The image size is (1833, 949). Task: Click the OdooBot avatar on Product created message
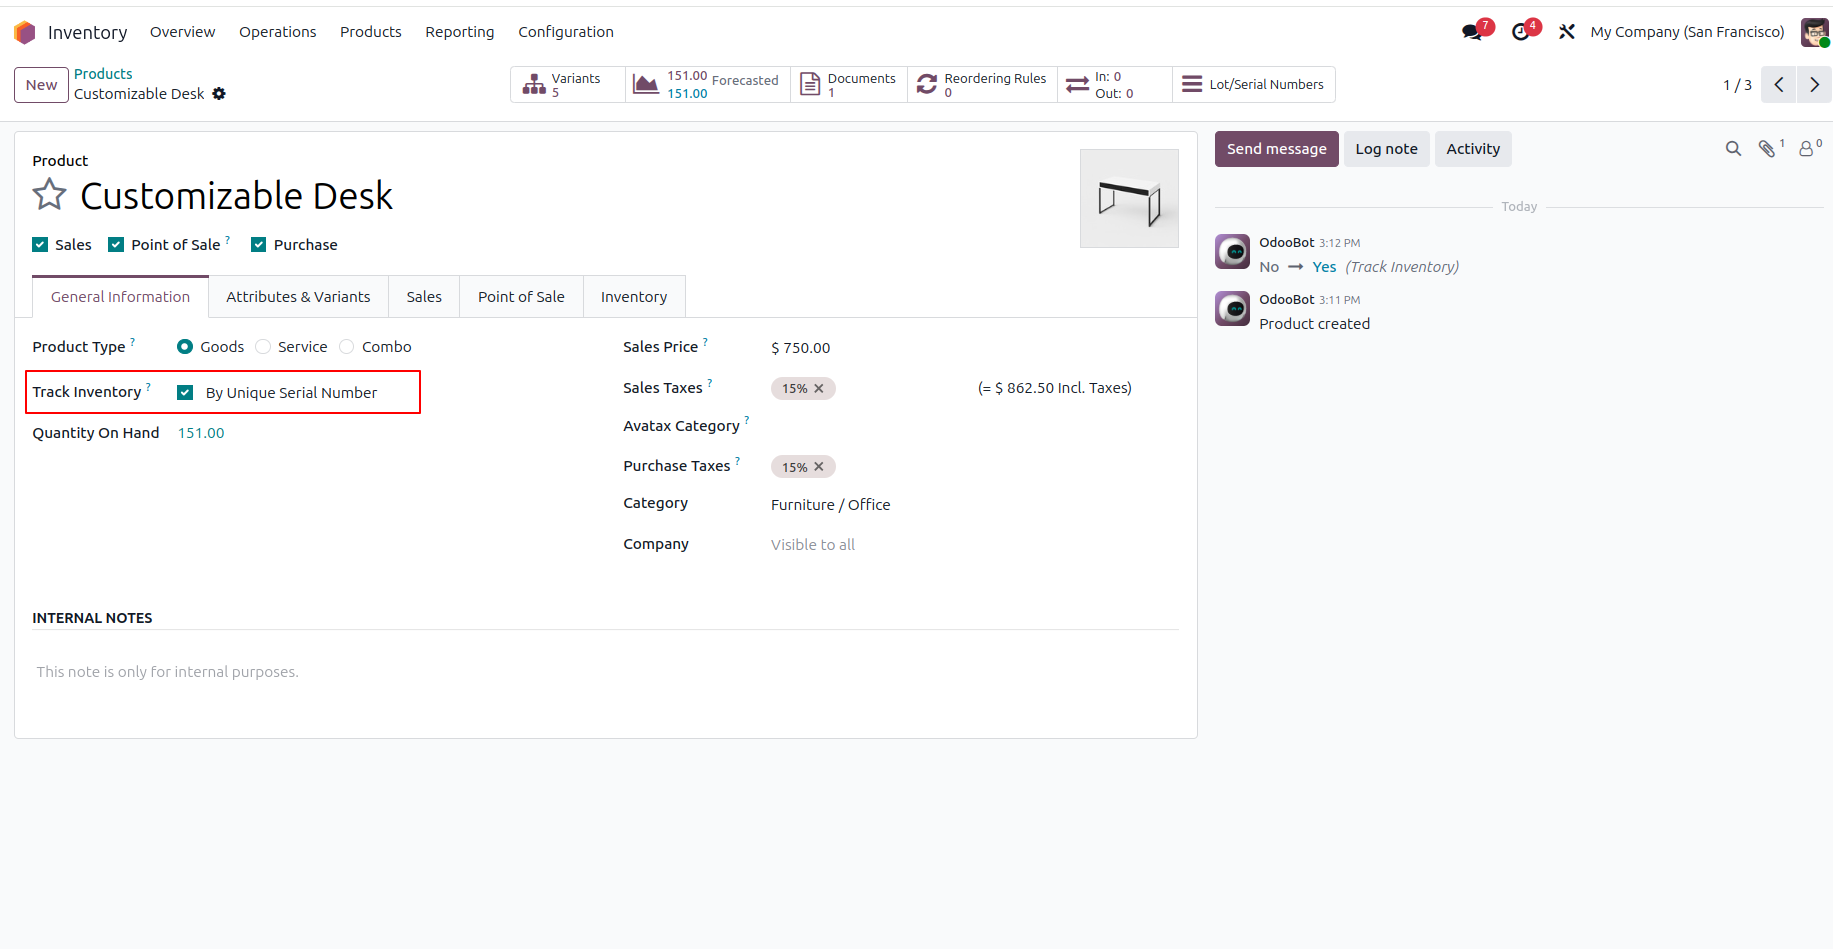tap(1232, 309)
